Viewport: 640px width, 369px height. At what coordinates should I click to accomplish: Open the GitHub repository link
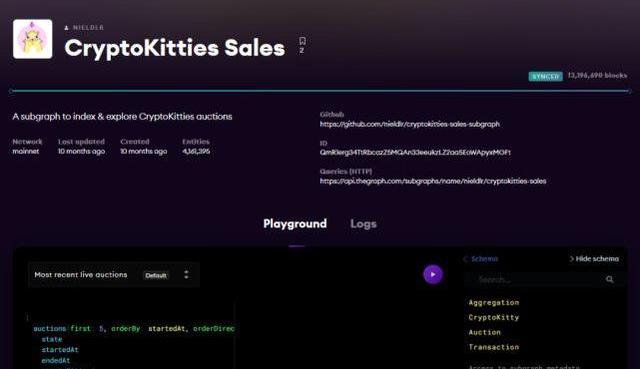click(409, 124)
